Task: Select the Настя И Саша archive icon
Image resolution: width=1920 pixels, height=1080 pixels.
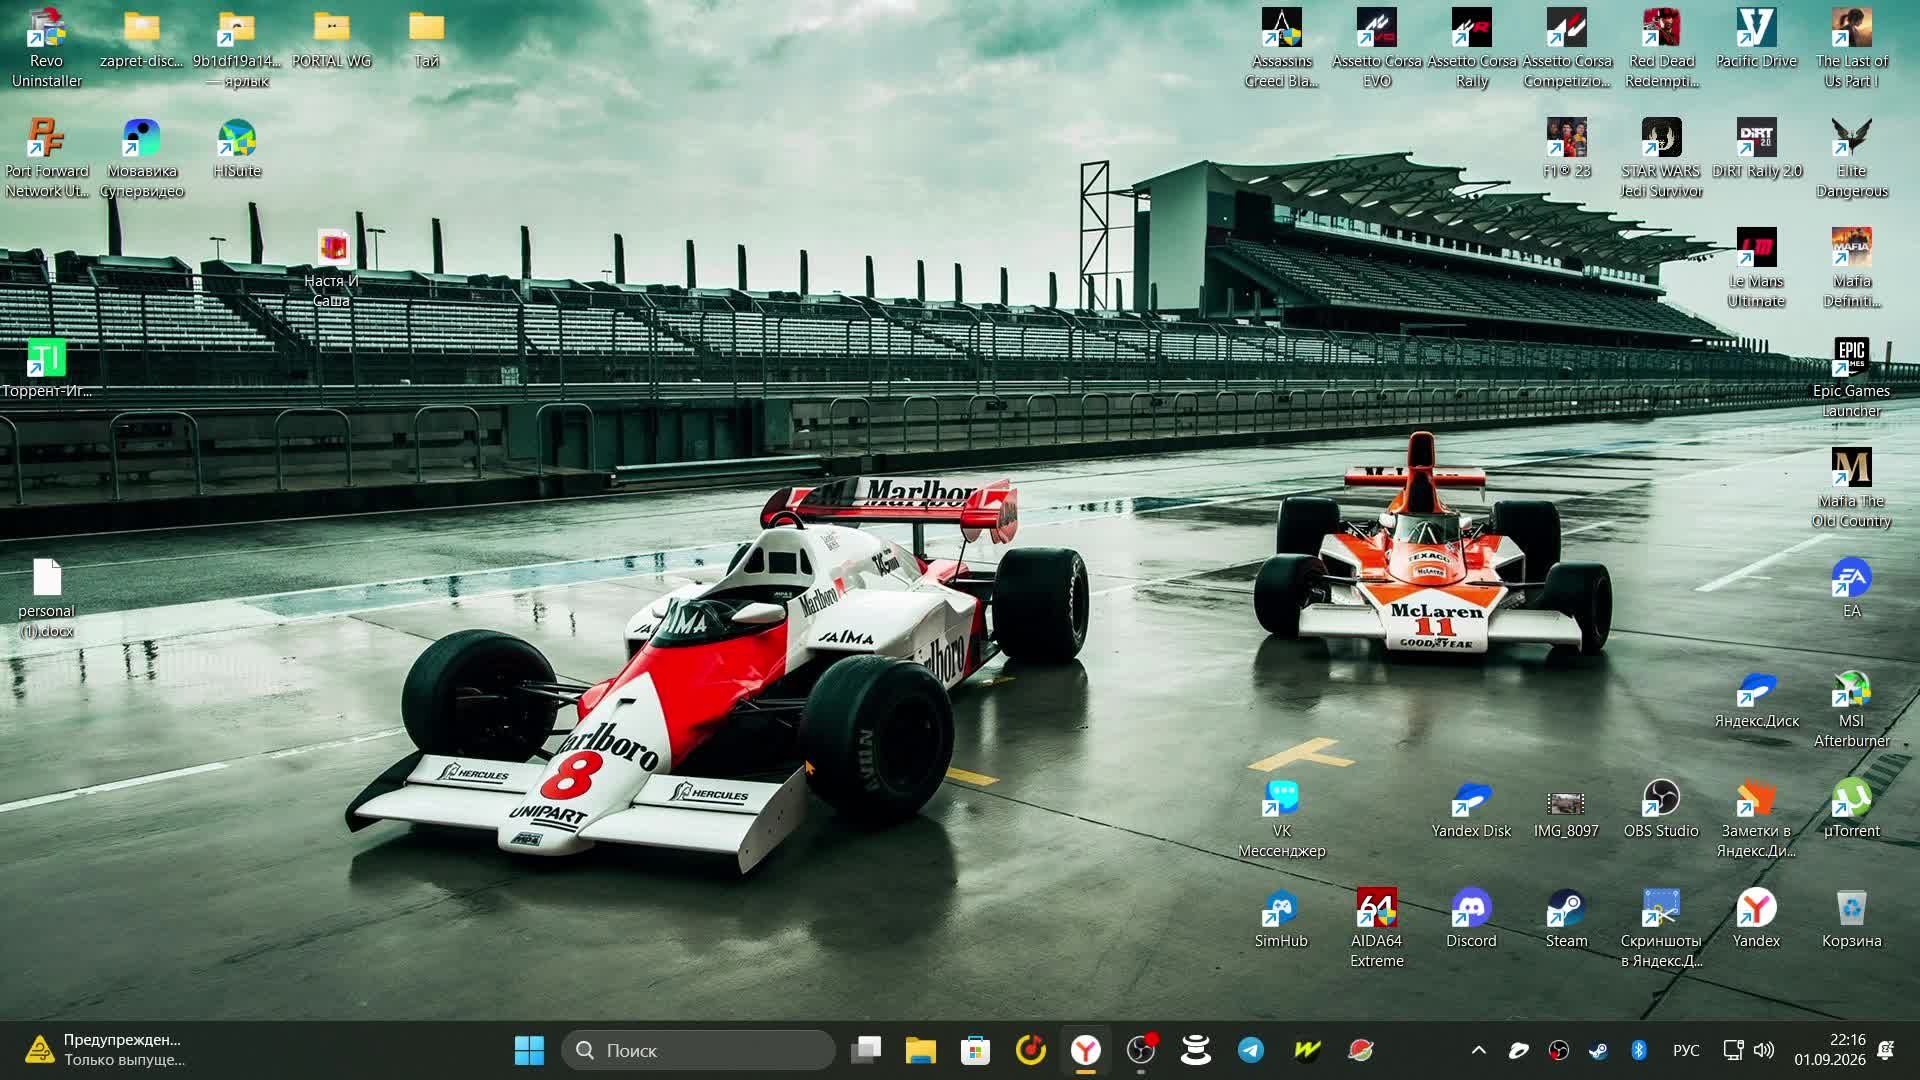Action: (331, 268)
